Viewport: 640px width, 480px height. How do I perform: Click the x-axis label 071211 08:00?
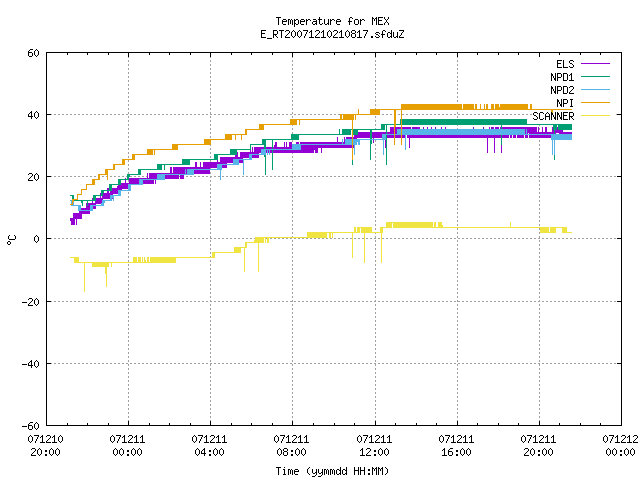point(291,446)
